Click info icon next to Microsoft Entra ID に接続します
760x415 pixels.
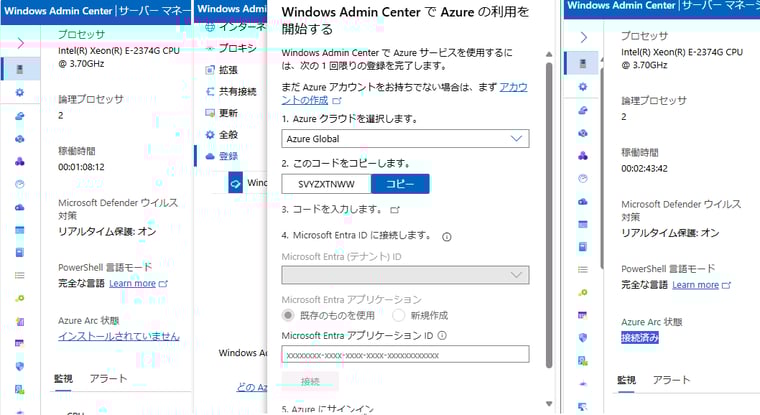(x=447, y=237)
